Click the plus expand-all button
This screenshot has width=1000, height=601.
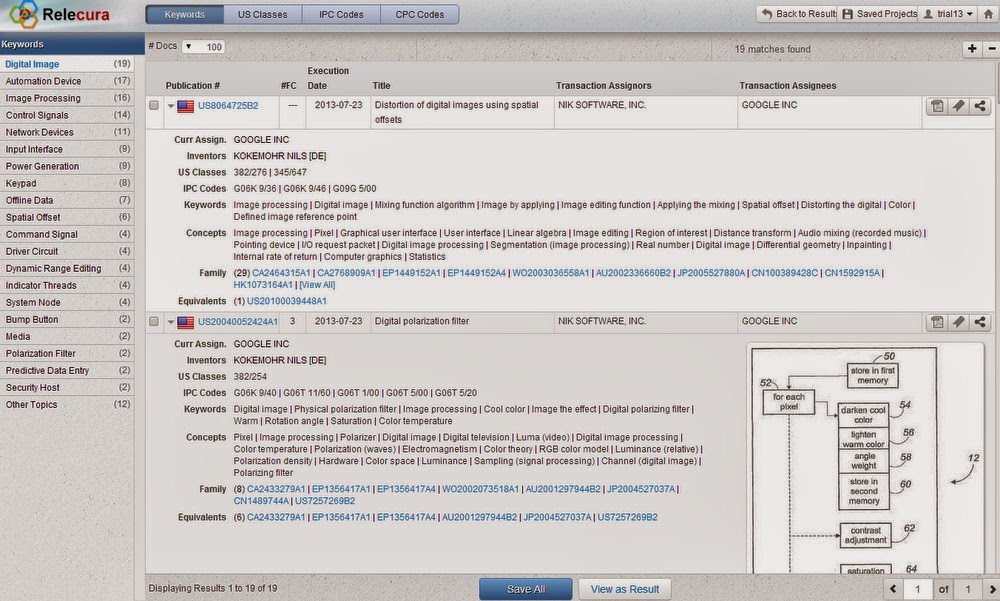[x=972, y=48]
